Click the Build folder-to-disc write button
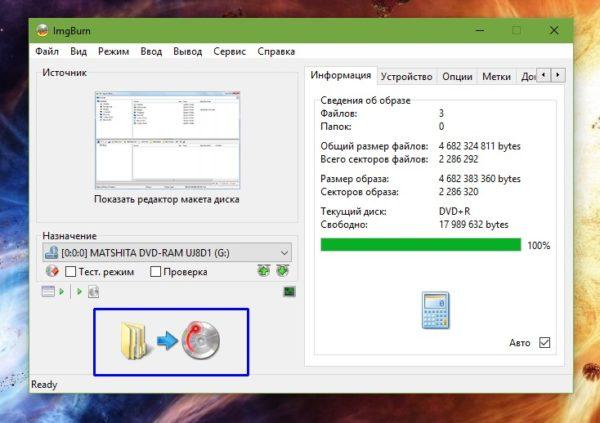The image size is (600, 423). [x=171, y=342]
